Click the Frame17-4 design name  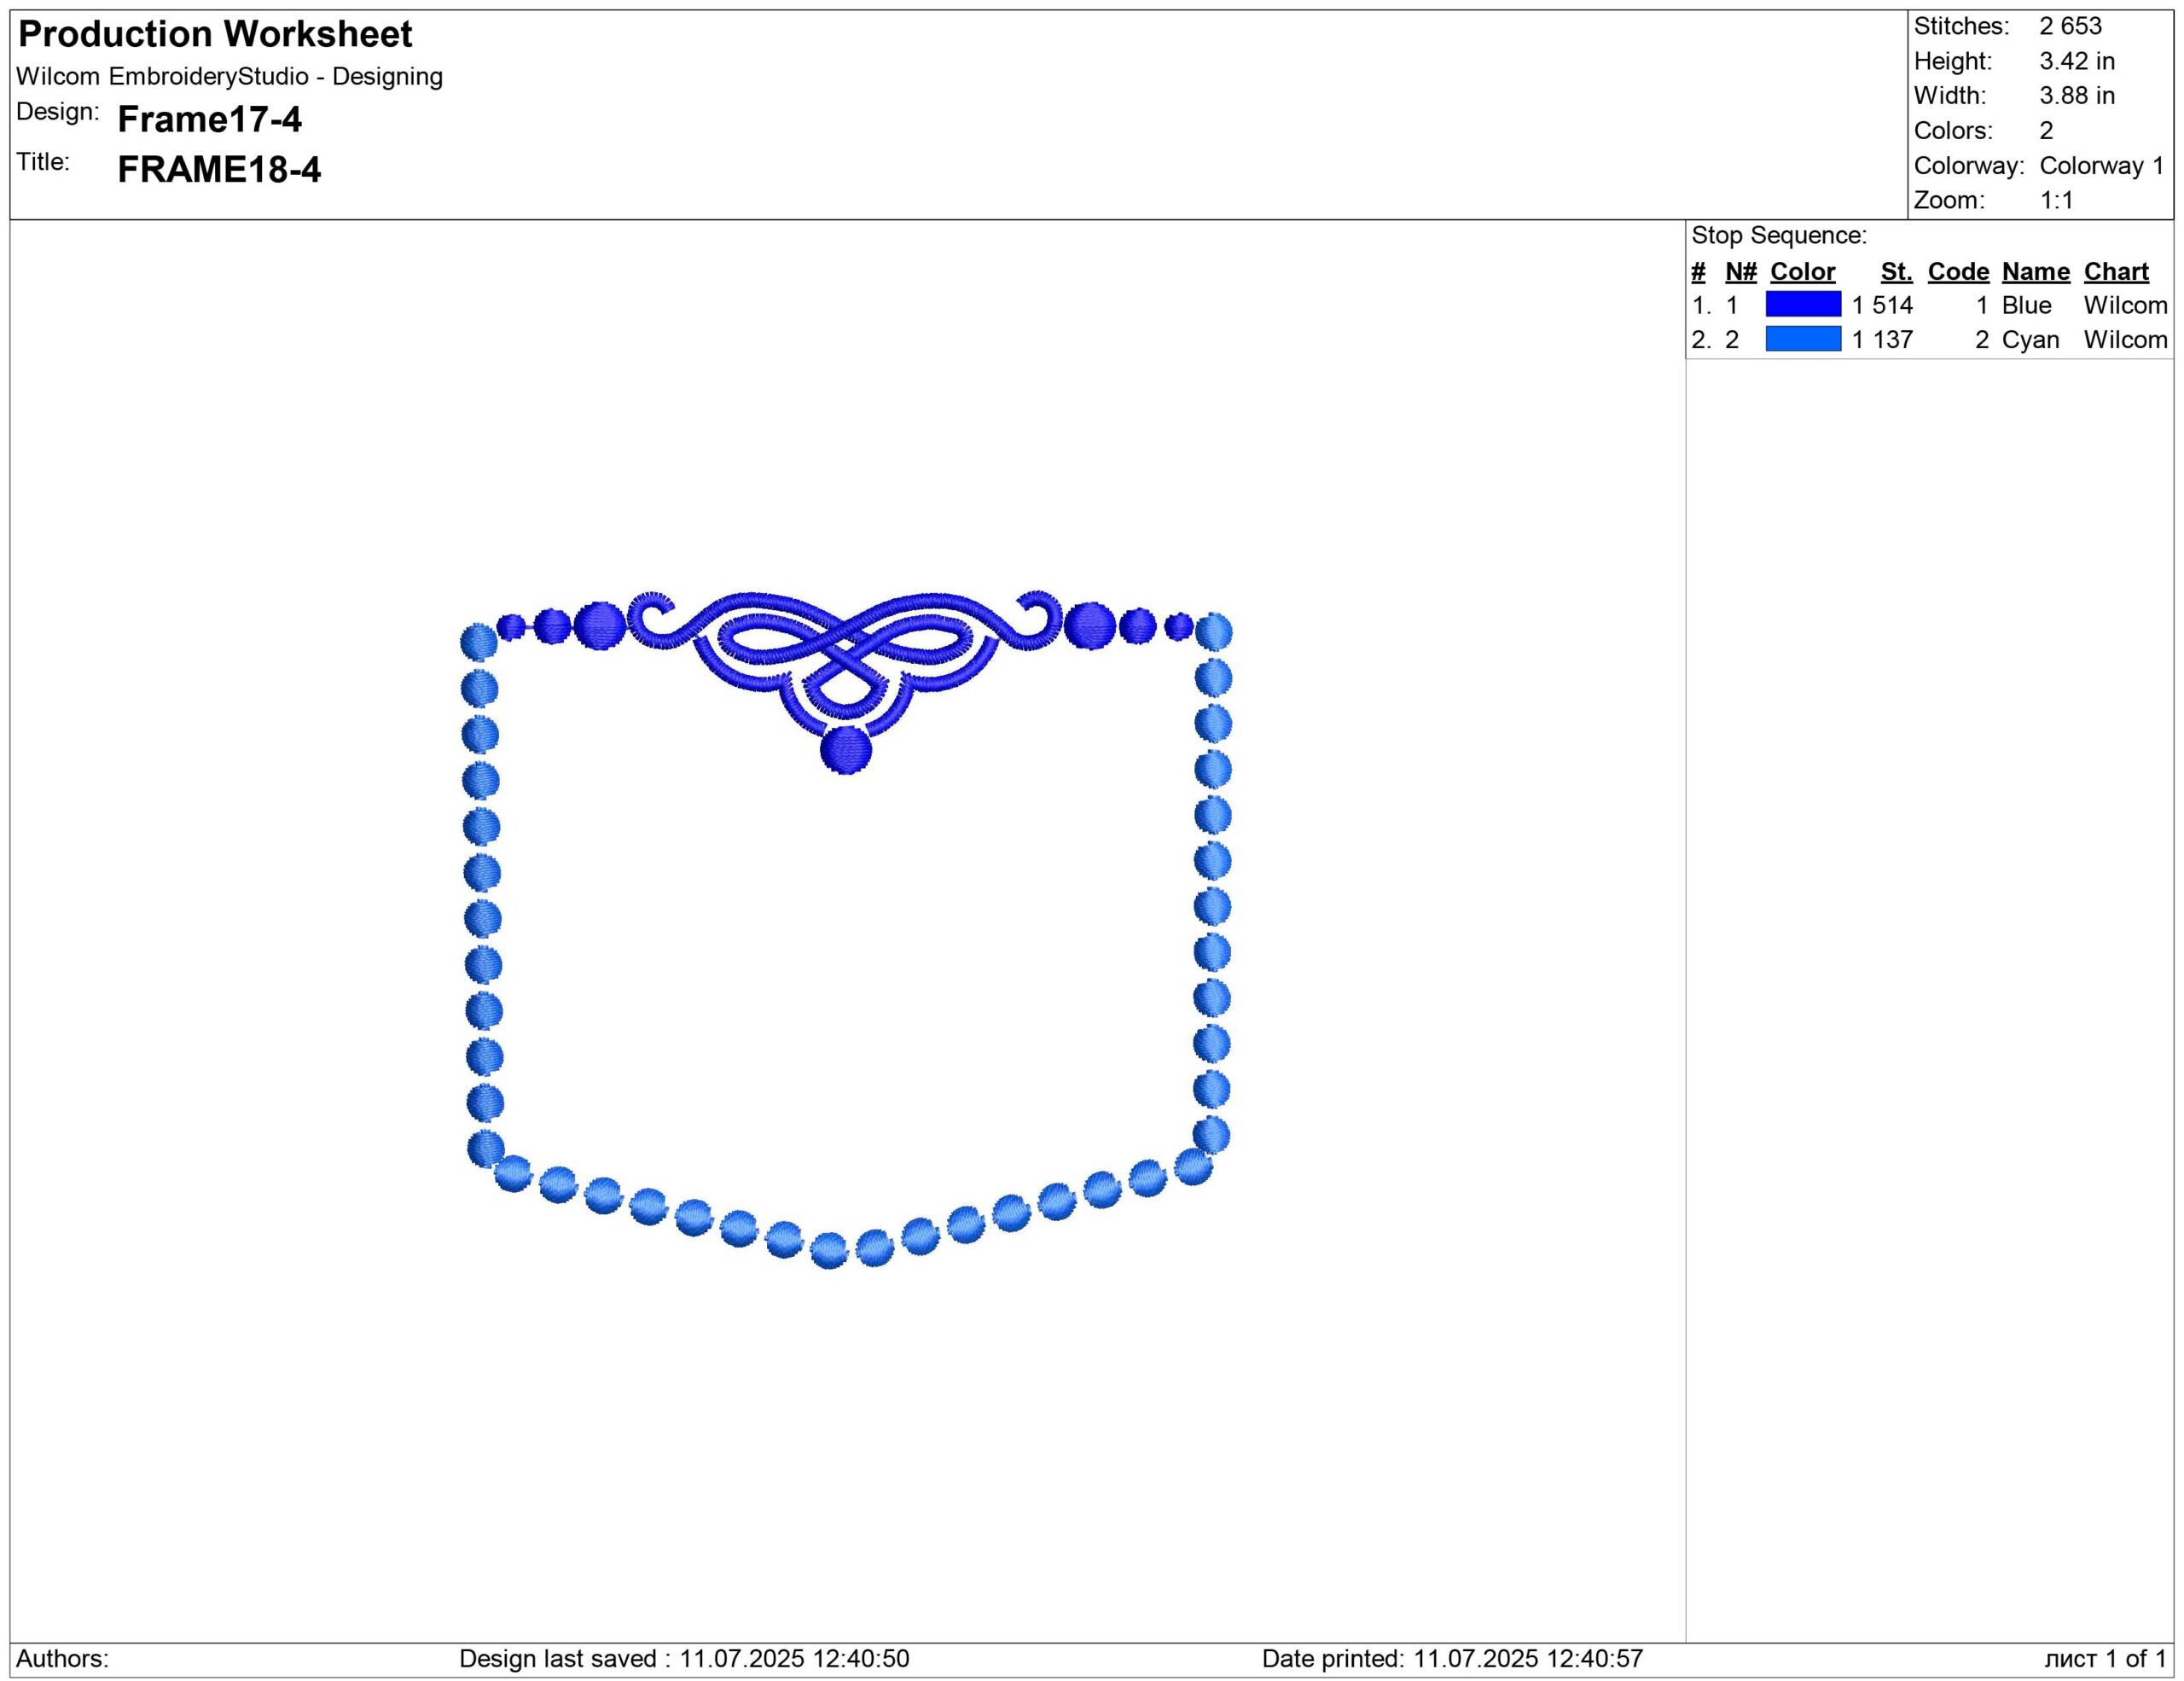[209, 119]
